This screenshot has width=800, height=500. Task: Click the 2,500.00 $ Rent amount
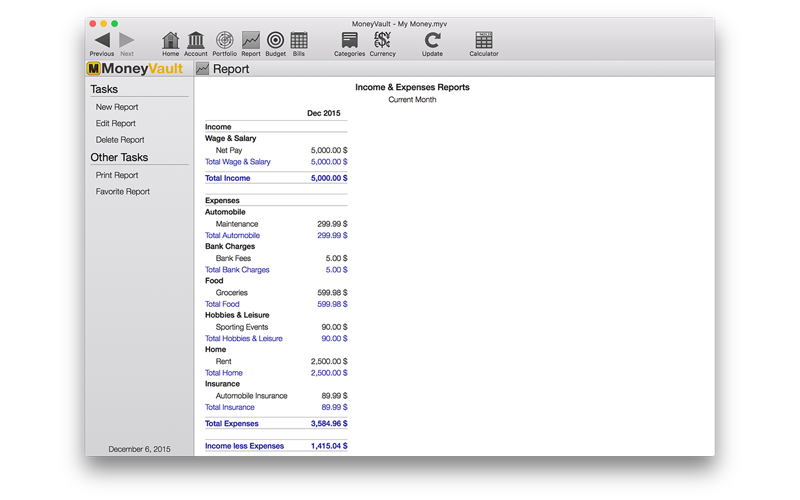[329, 361]
